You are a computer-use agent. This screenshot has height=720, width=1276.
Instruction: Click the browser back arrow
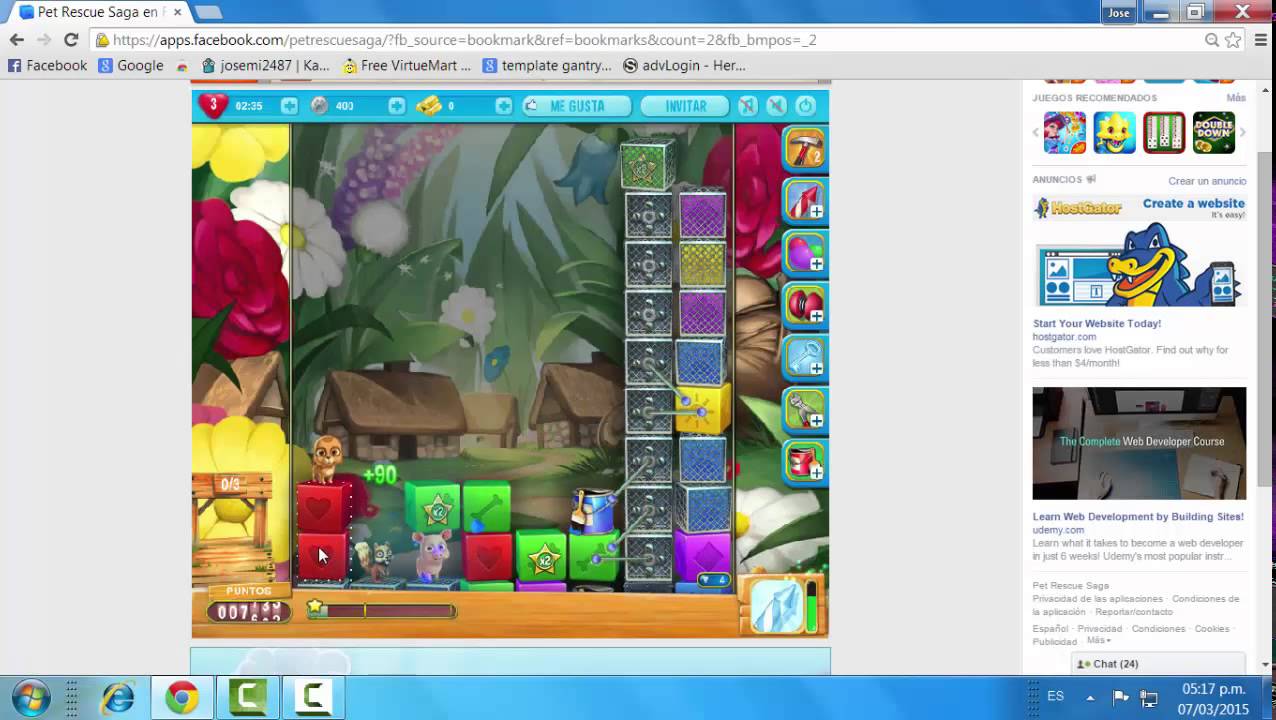point(16,40)
